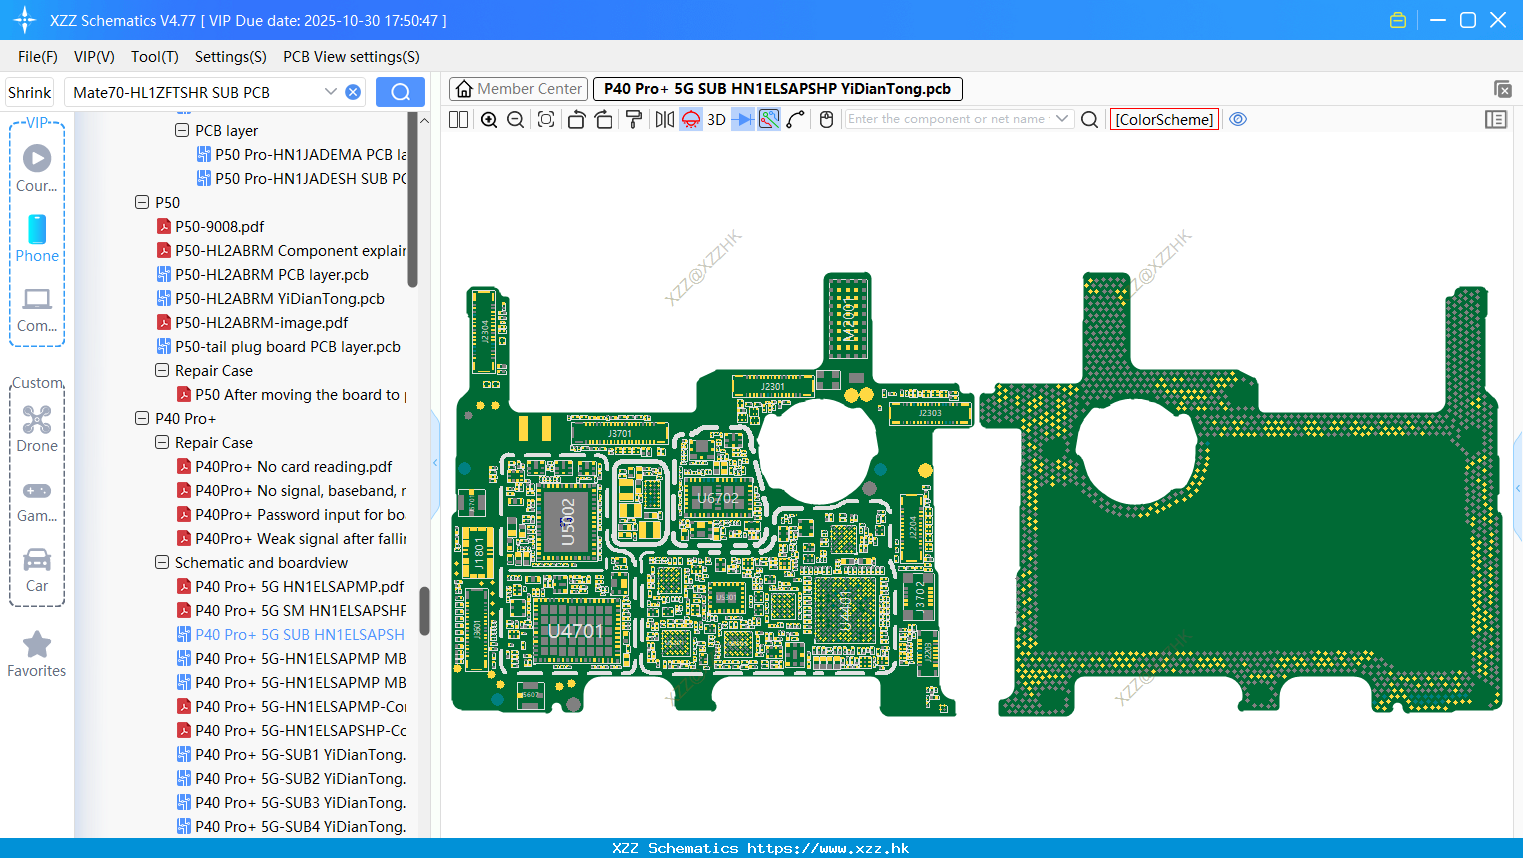Open P50-tail plug board PCB layer.pcb

click(279, 346)
